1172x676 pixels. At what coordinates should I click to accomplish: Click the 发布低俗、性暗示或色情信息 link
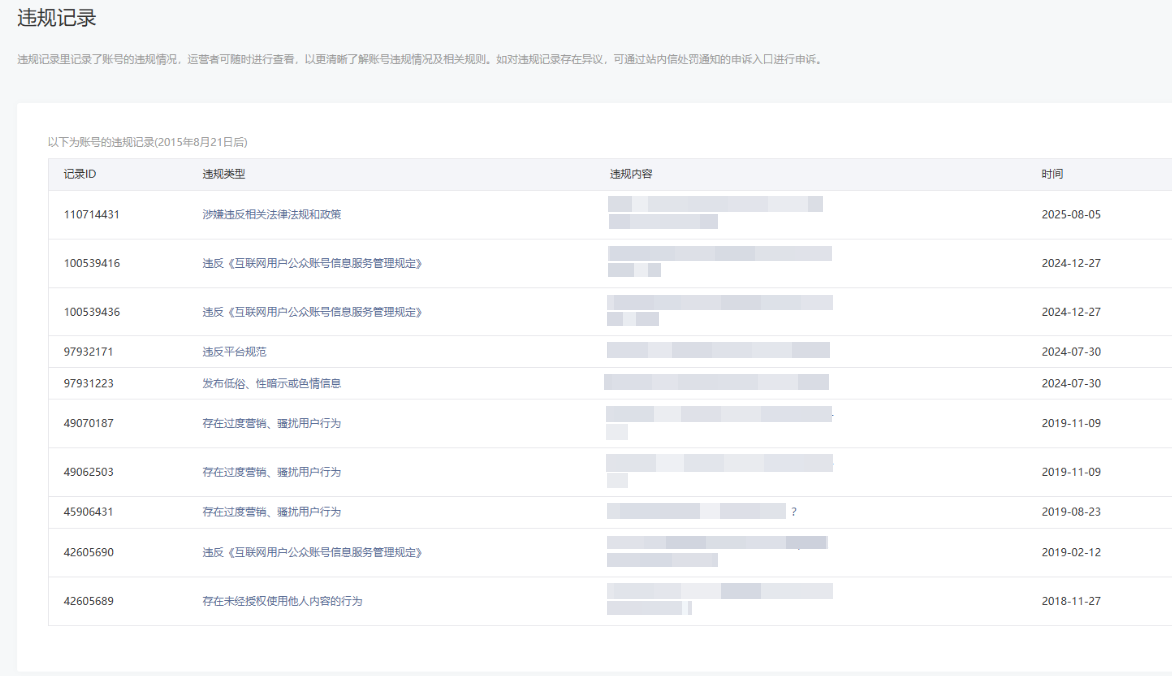pos(272,384)
